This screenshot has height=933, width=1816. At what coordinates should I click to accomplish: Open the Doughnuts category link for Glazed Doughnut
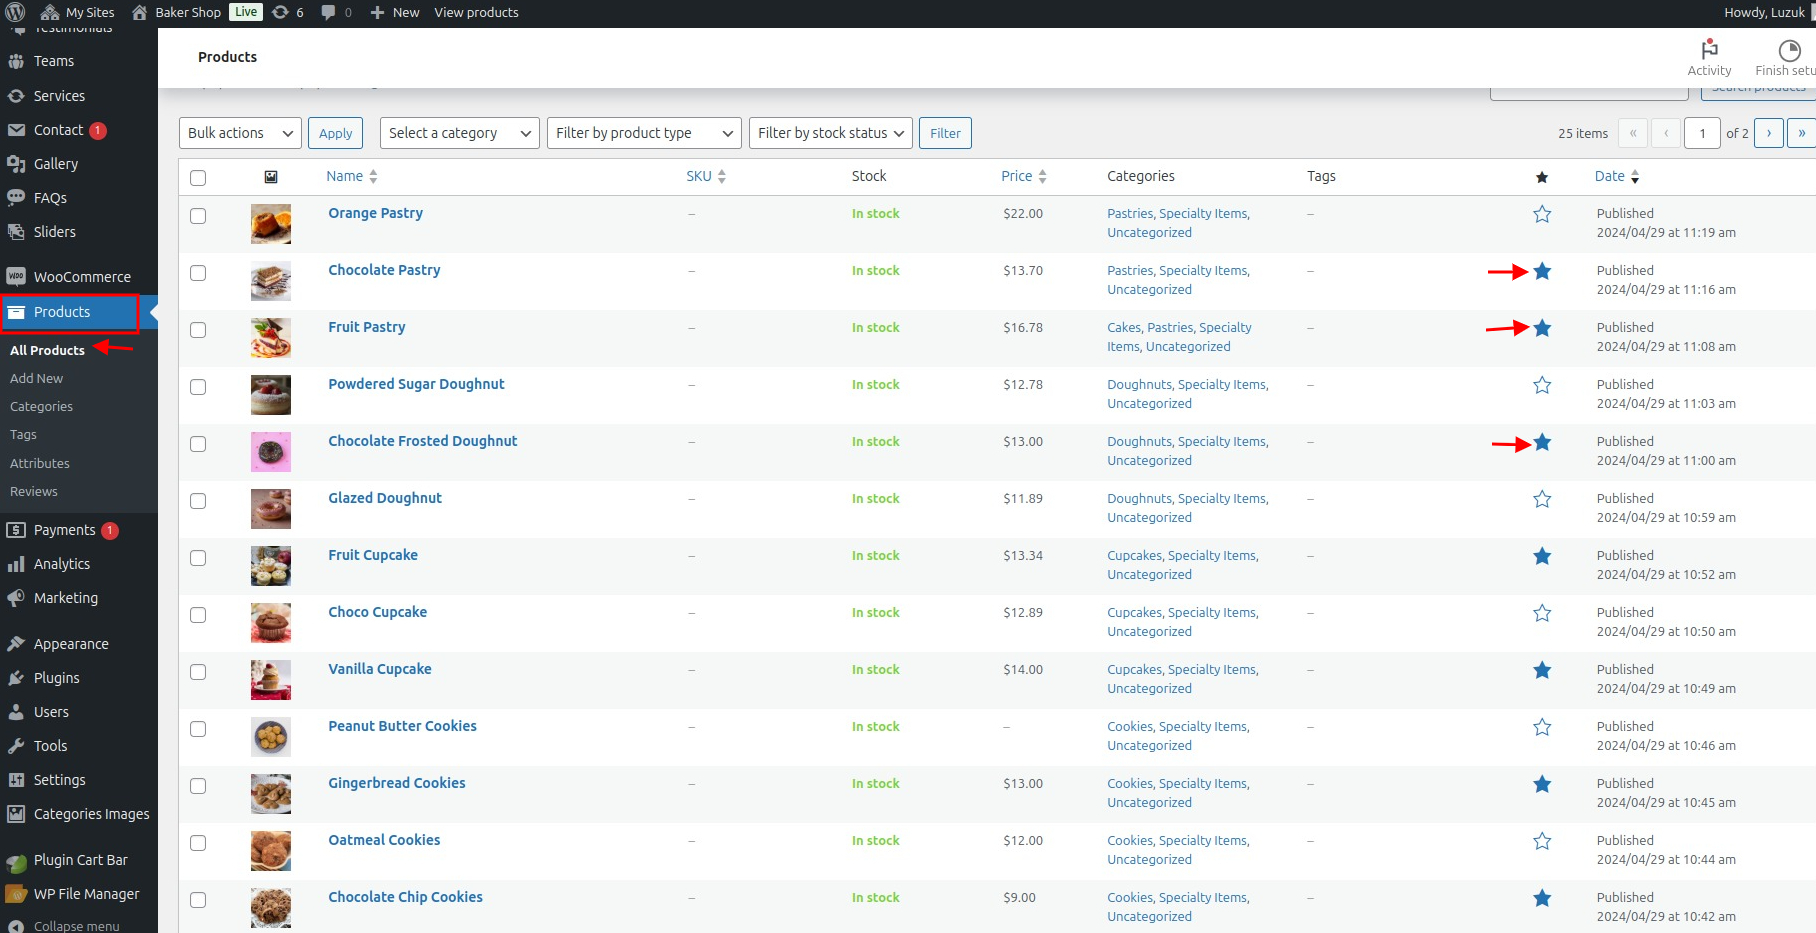pyautogui.click(x=1139, y=499)
